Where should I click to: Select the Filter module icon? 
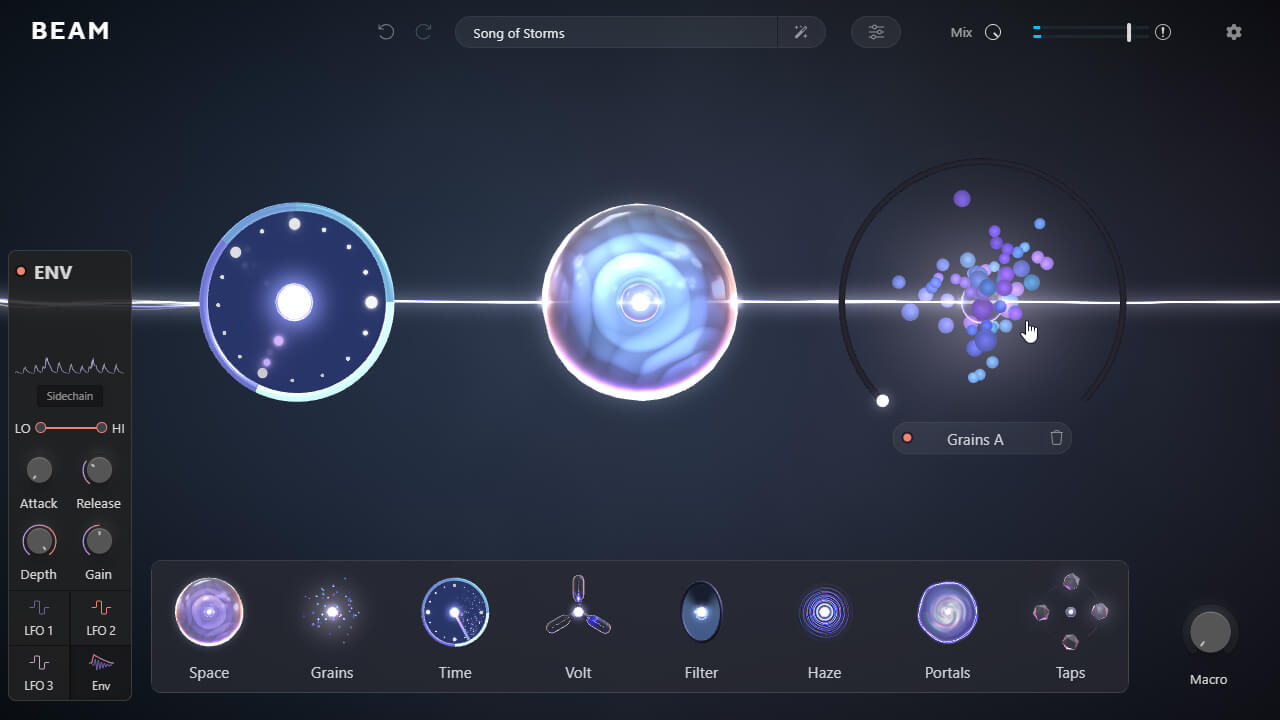click(x=701, y=612)
